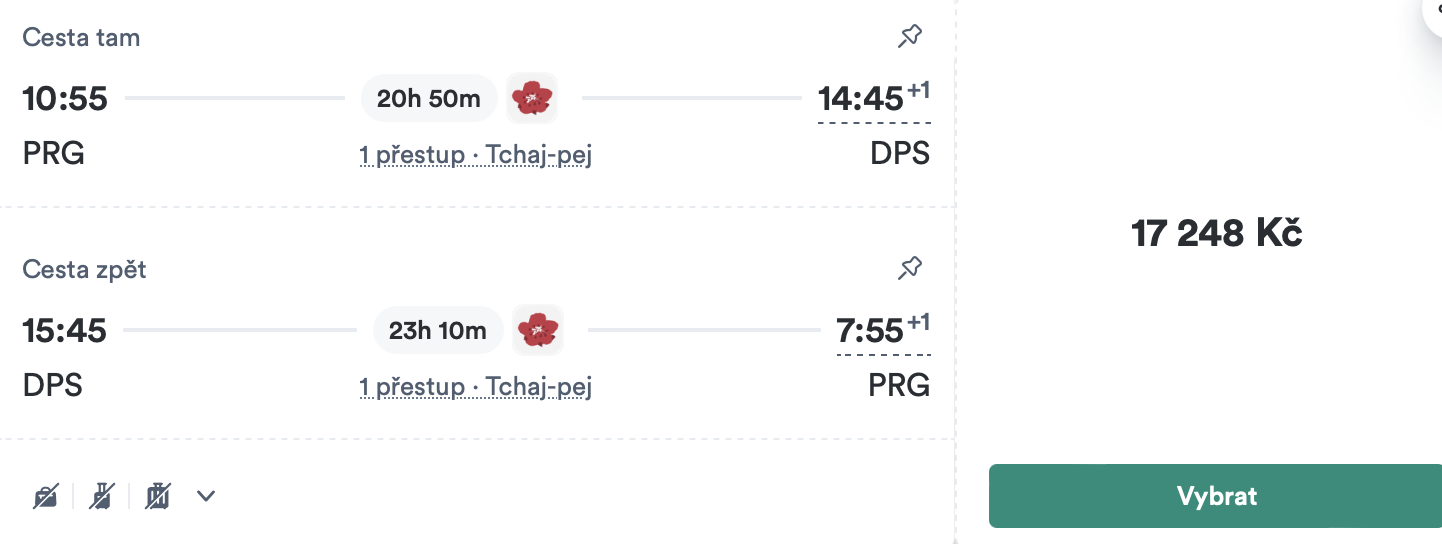Click the 10:55 departure time from PRG

65,99
